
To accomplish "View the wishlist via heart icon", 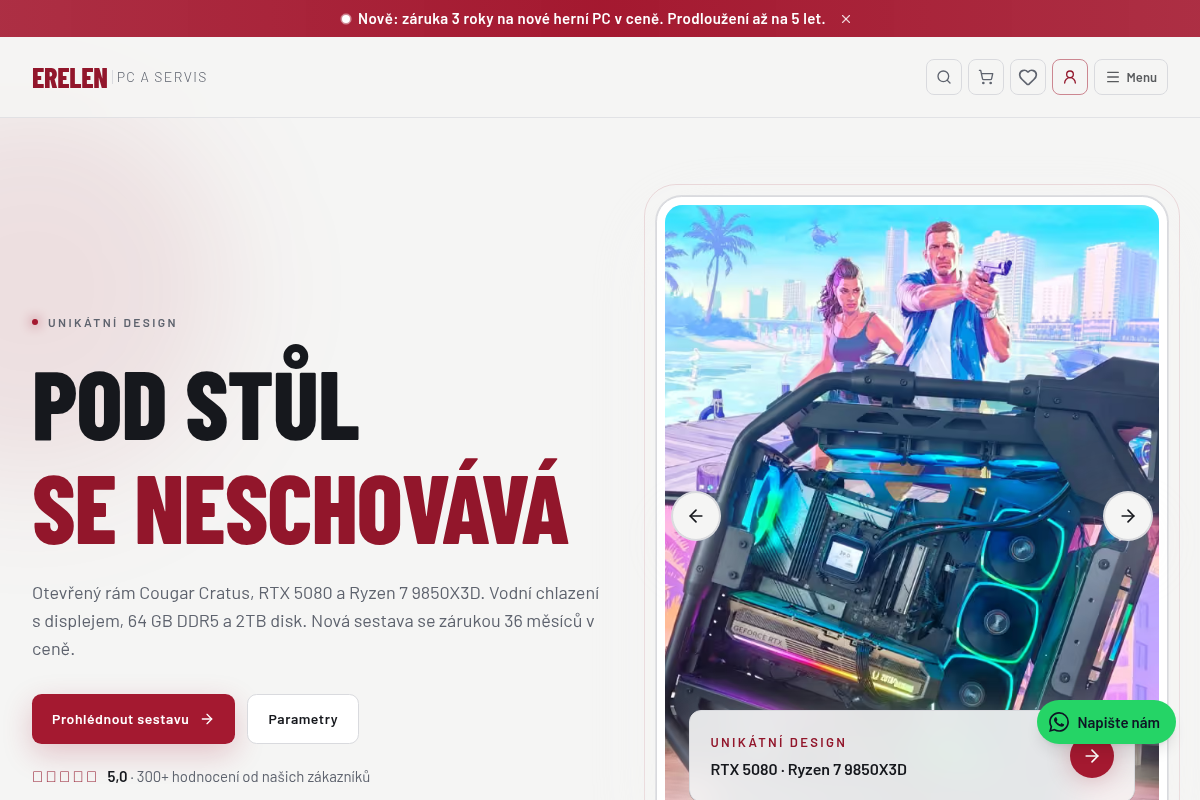I will tap(1028, 77).
